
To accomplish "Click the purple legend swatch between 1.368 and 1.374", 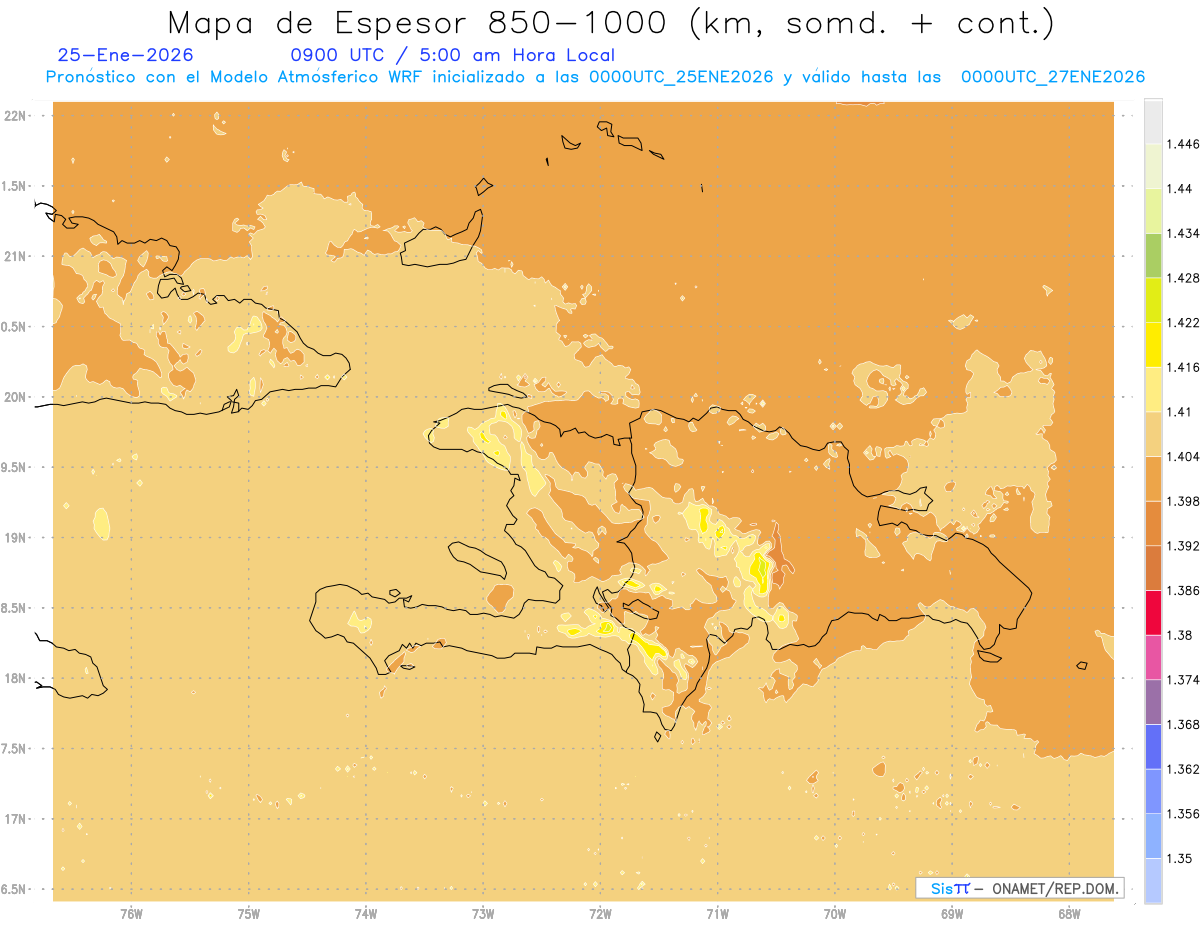I will [x=1153, y=702].
